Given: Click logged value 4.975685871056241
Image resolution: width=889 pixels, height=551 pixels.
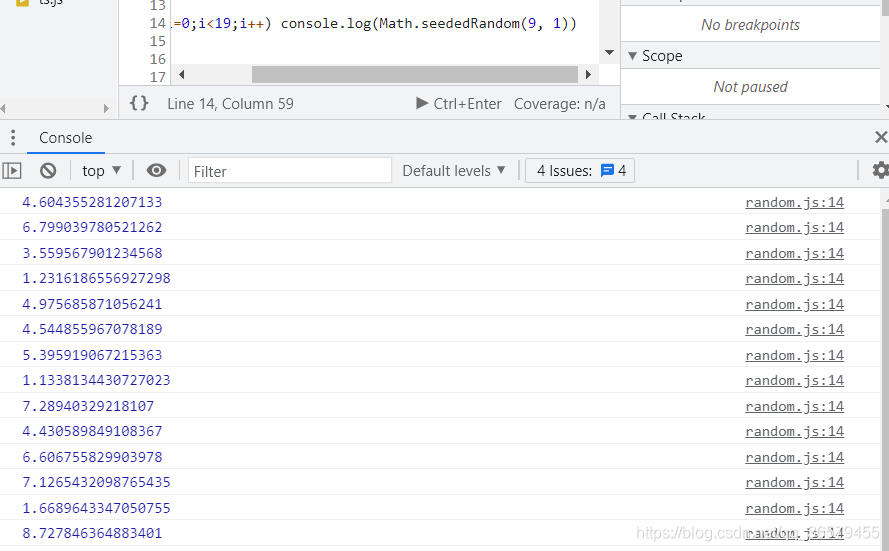Looking at the screenshot, I should [x=92, y=304].
